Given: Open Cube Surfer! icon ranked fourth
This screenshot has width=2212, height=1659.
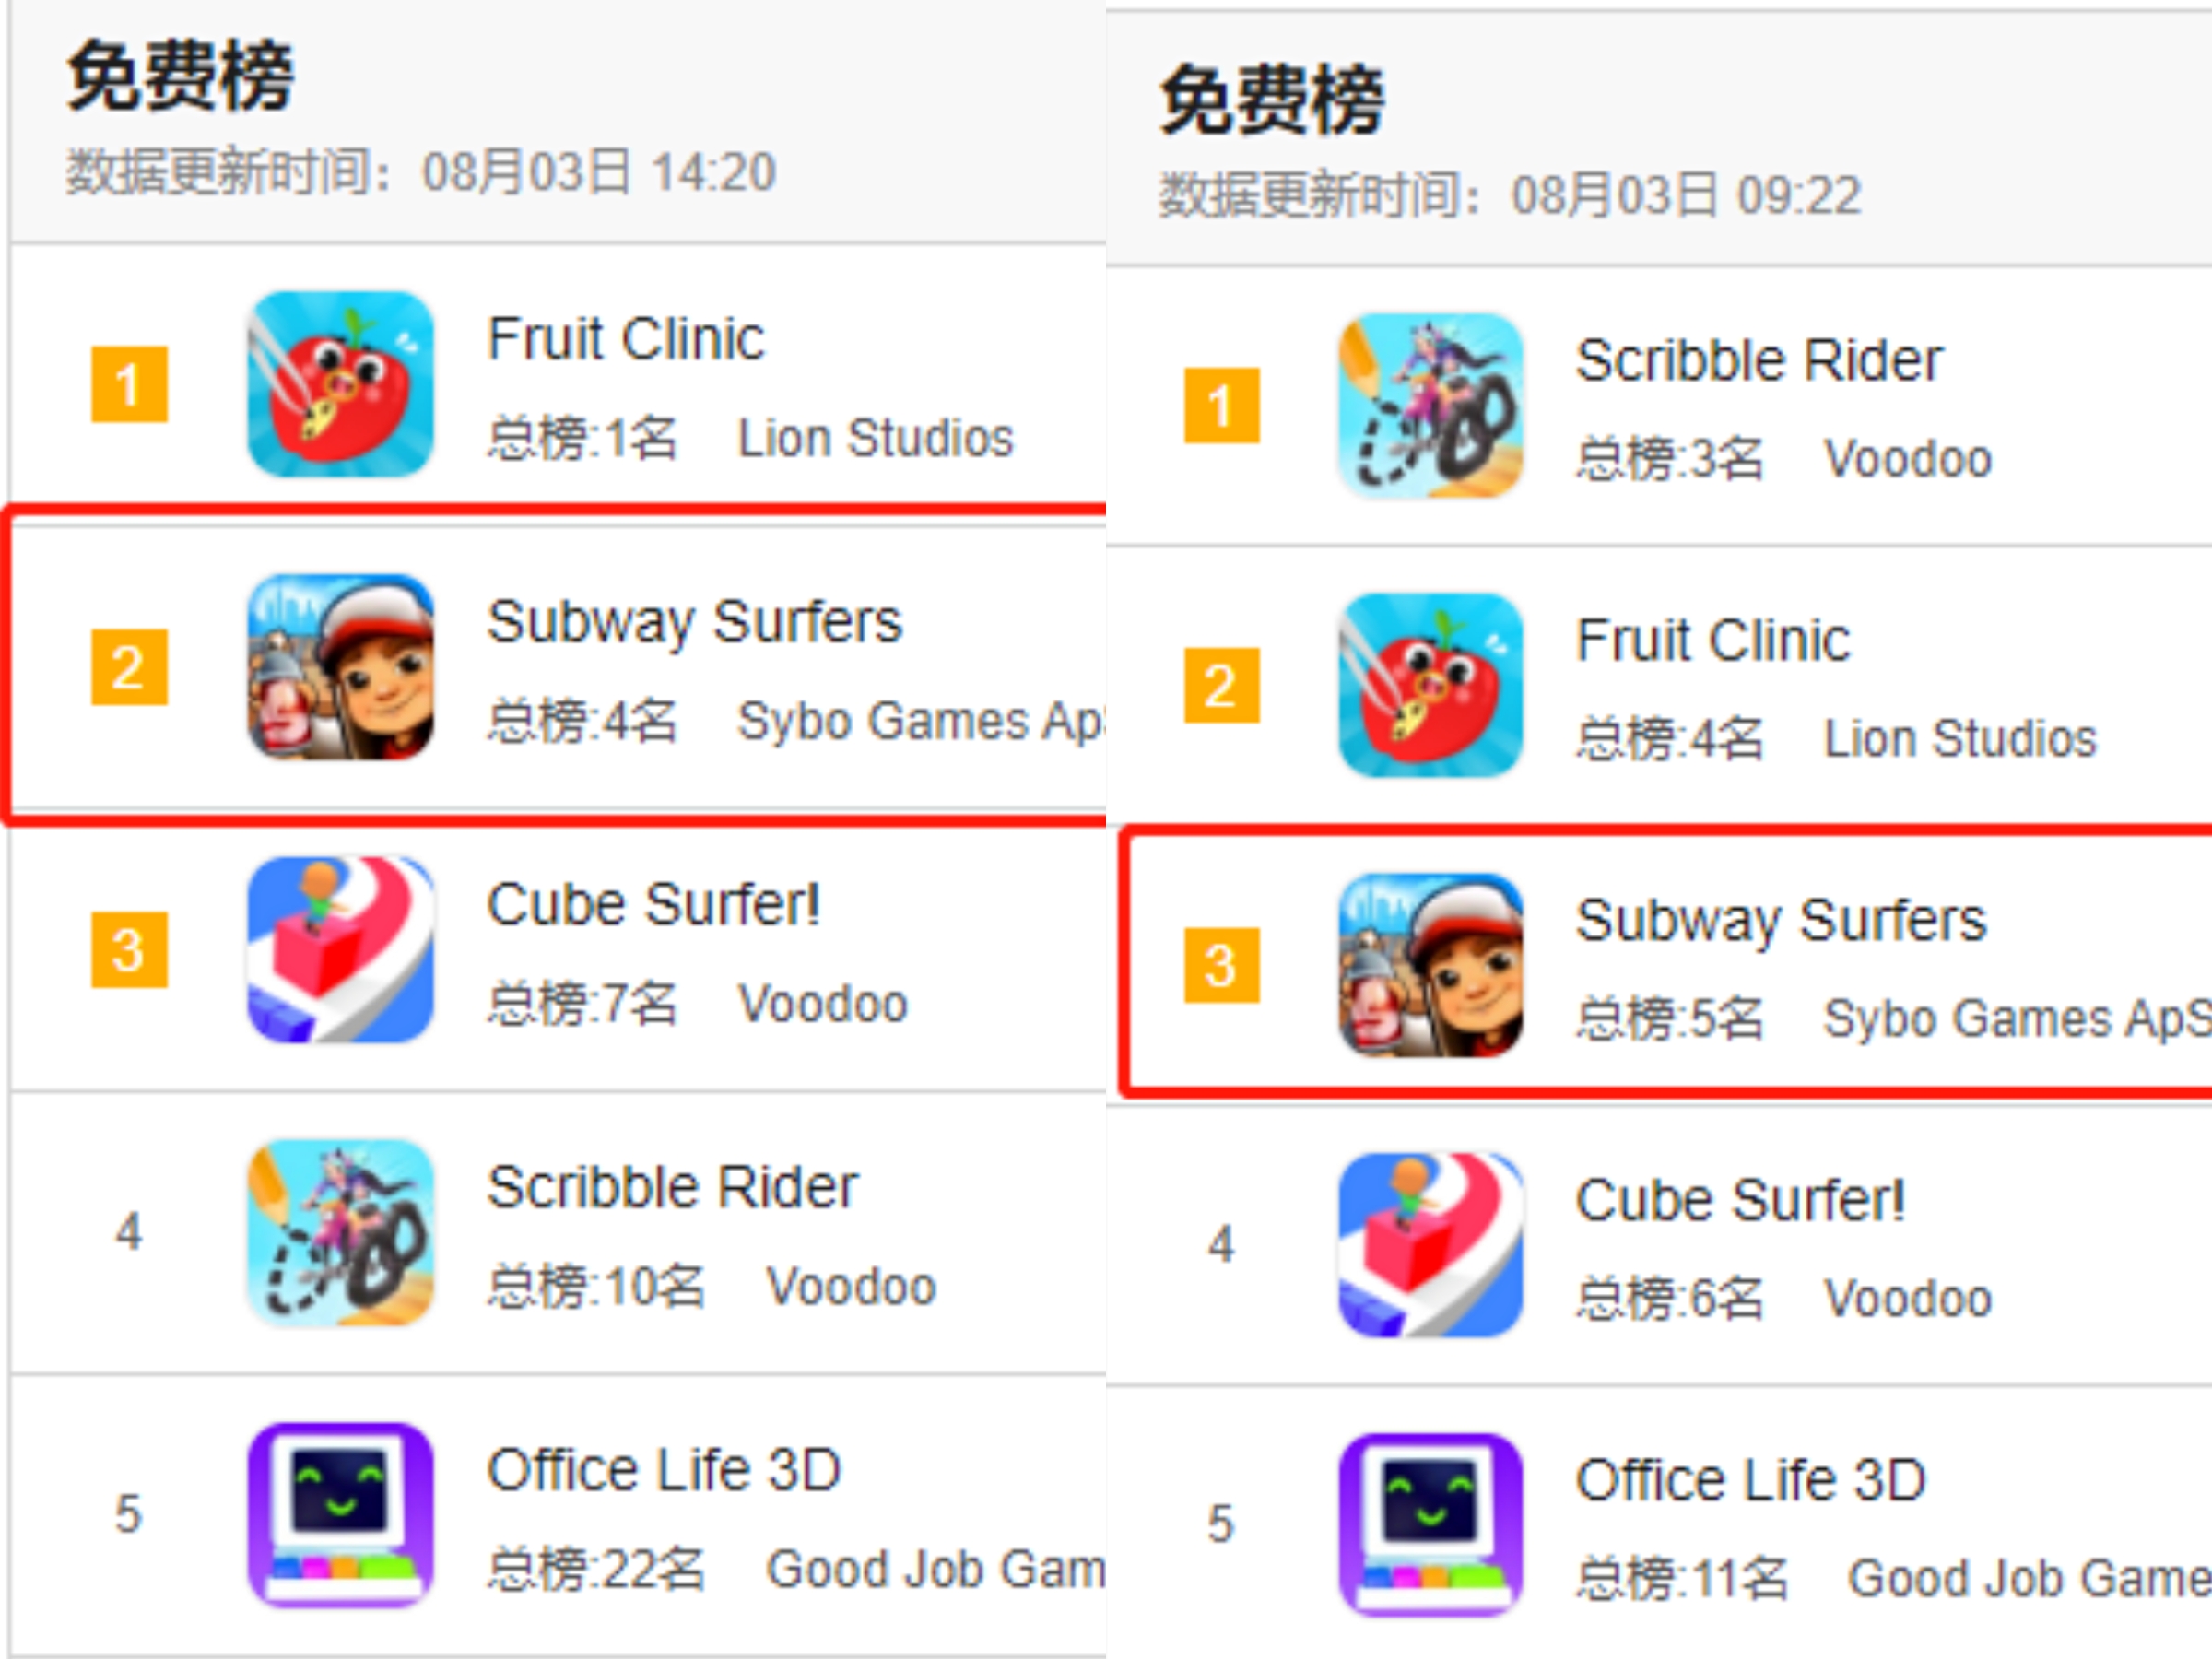Looking at the screenshot, I should click(x=1431, y=1245).
